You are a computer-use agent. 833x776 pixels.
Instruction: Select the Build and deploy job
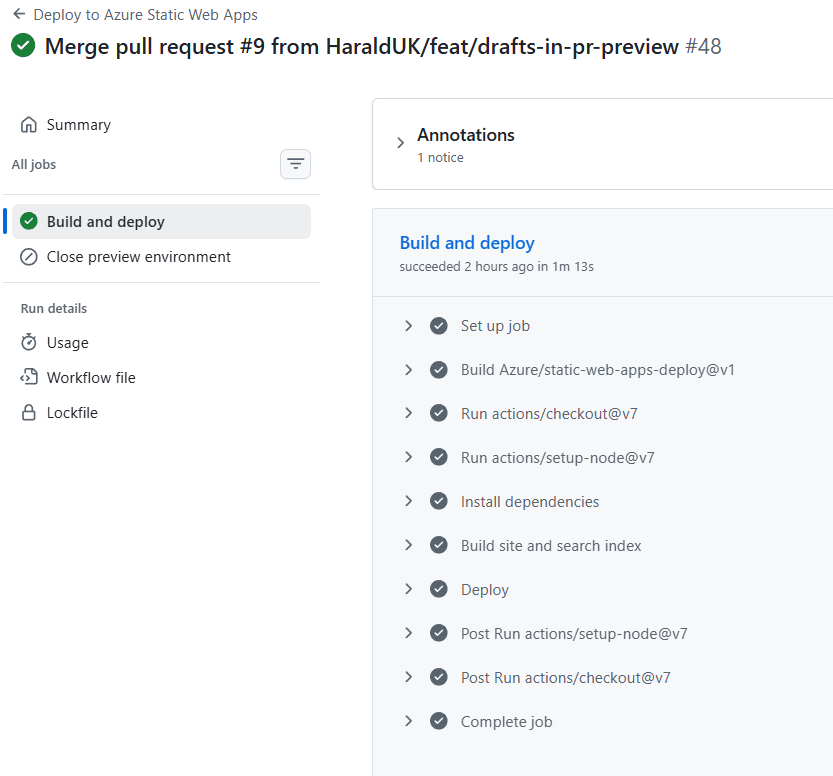pos(162,221)
